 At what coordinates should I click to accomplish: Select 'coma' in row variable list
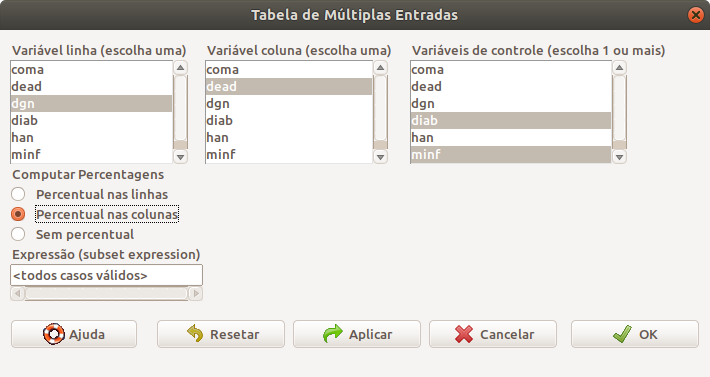tap(91, 70)
